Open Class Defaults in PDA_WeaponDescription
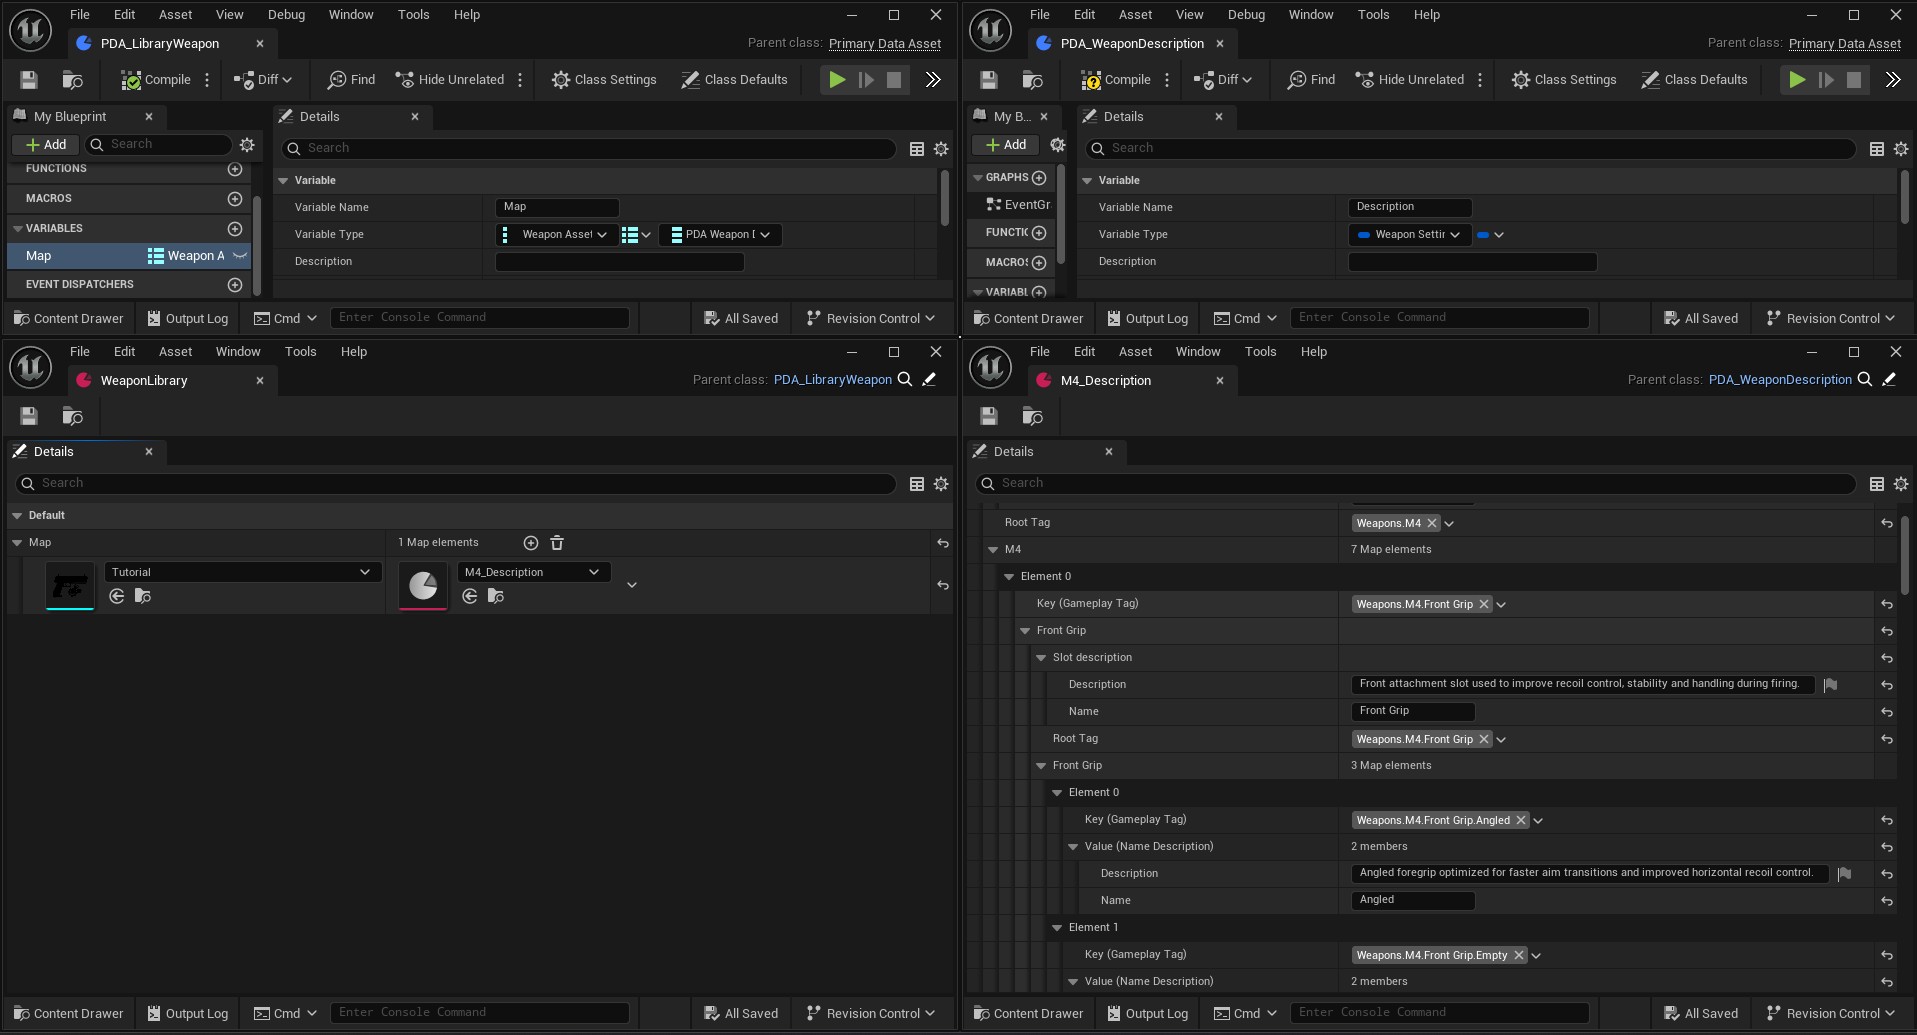Viewport: 1917px width, 1035px height. [x=1695, y=80]
